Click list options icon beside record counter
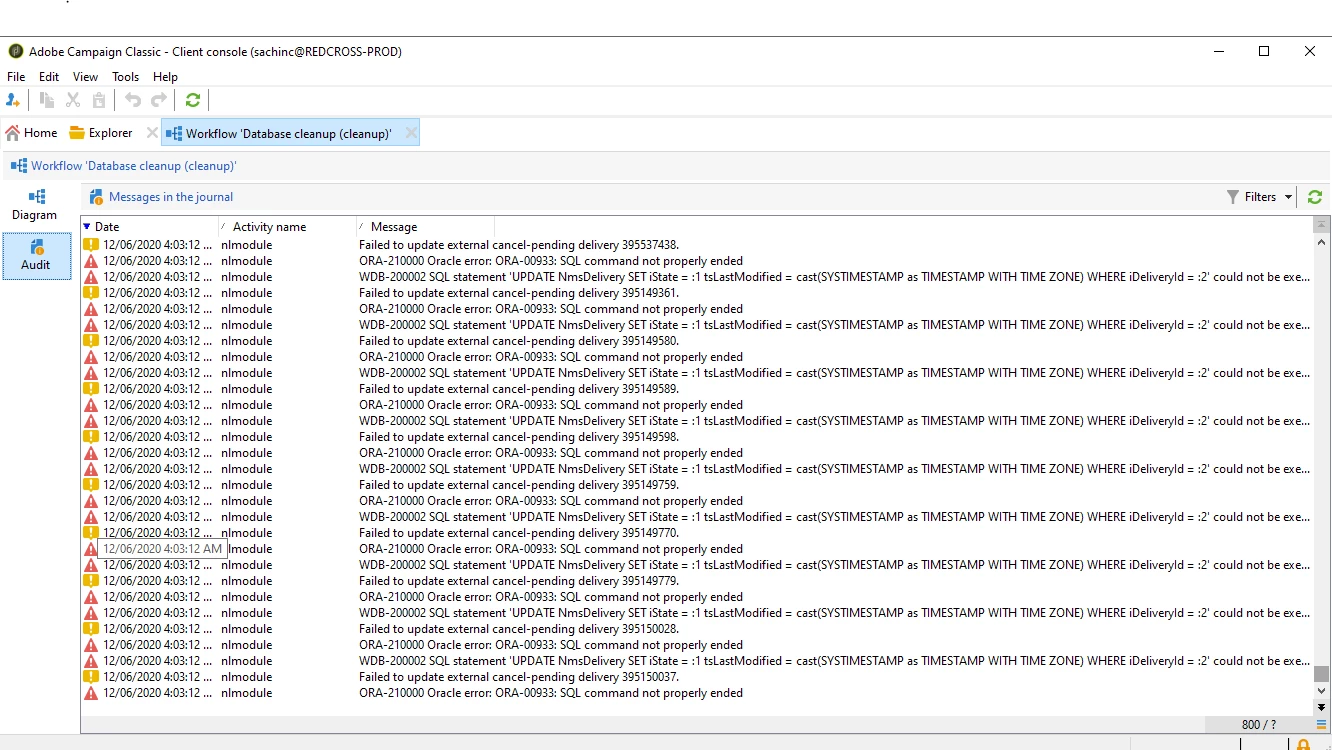 click(1322, 725)
